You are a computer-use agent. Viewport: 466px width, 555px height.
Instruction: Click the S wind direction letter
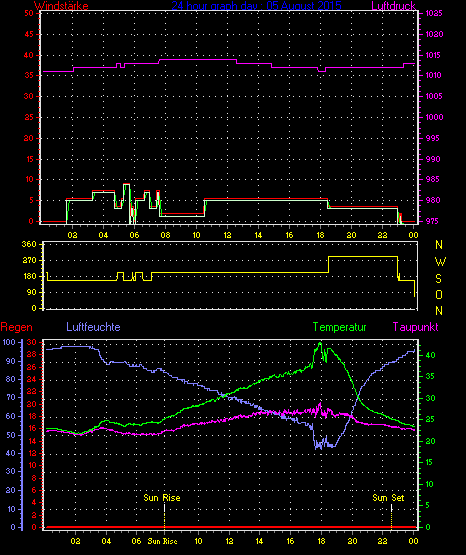[438, 279]
